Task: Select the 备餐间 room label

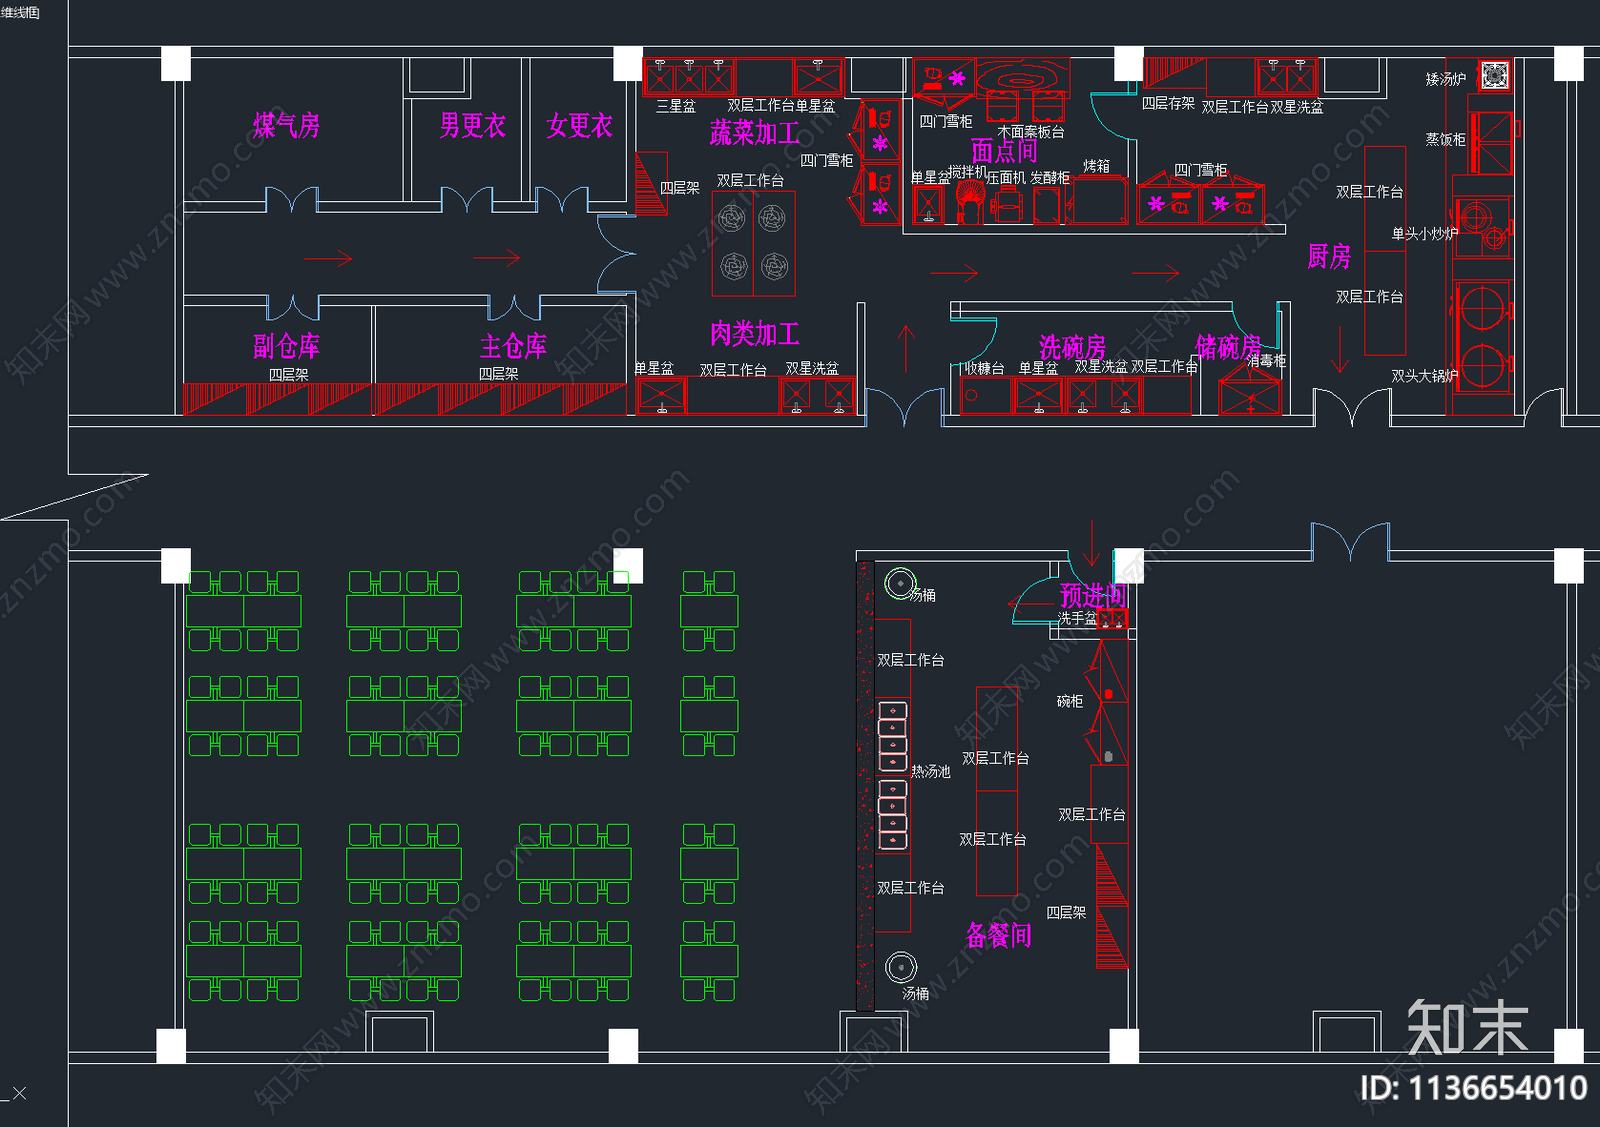Action: tap(998, 935)
